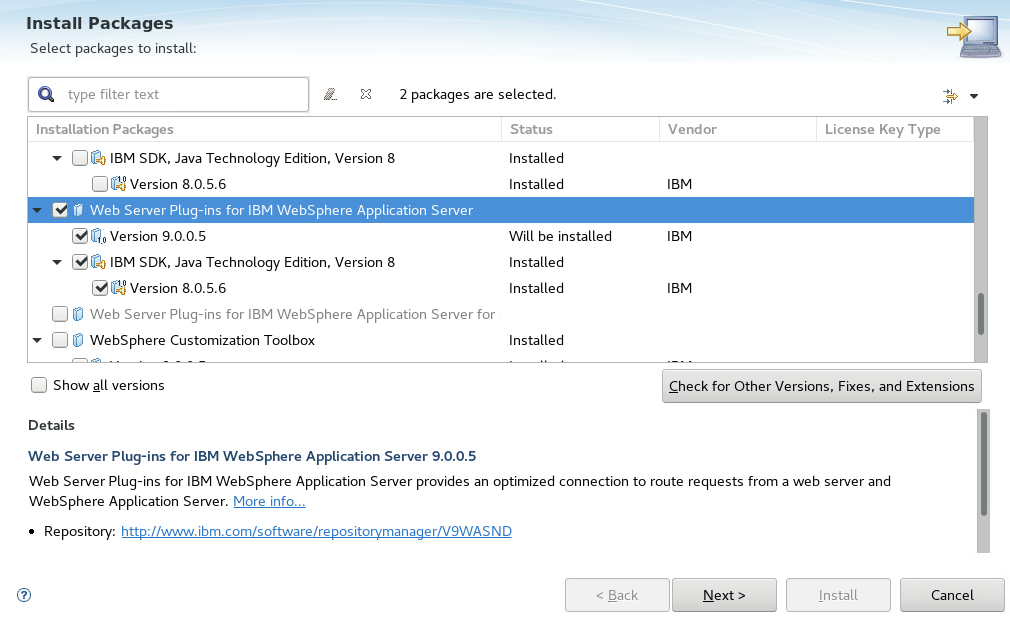Screen dimensions: 1010x629
Task: Select the Version 9.0.0.5 row label
Action: (158, 236)
